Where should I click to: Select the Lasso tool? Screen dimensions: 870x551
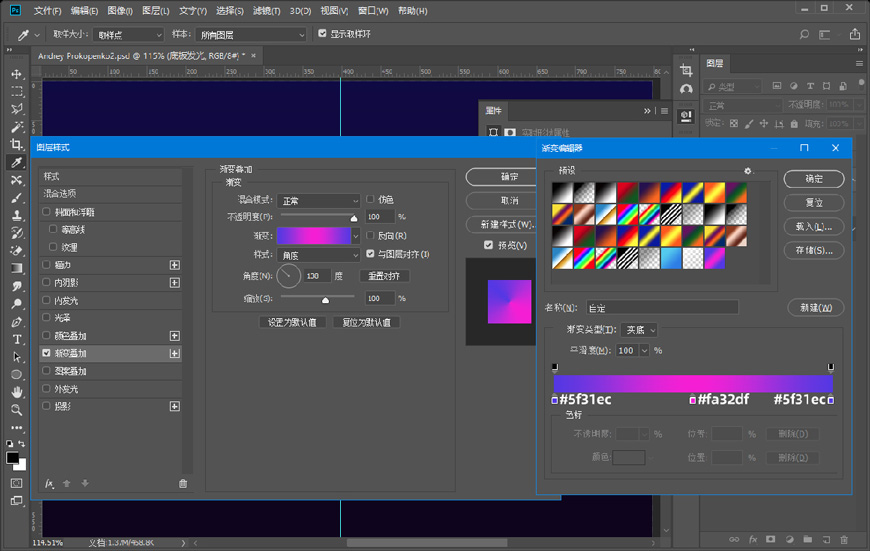click(17, 109)
